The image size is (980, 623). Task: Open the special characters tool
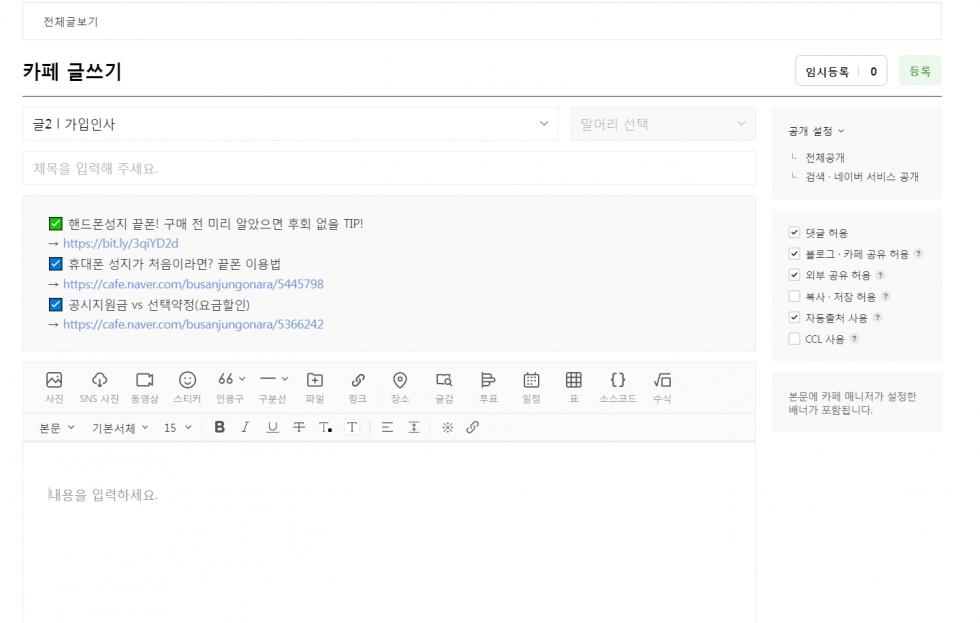(x=448, y=427)
